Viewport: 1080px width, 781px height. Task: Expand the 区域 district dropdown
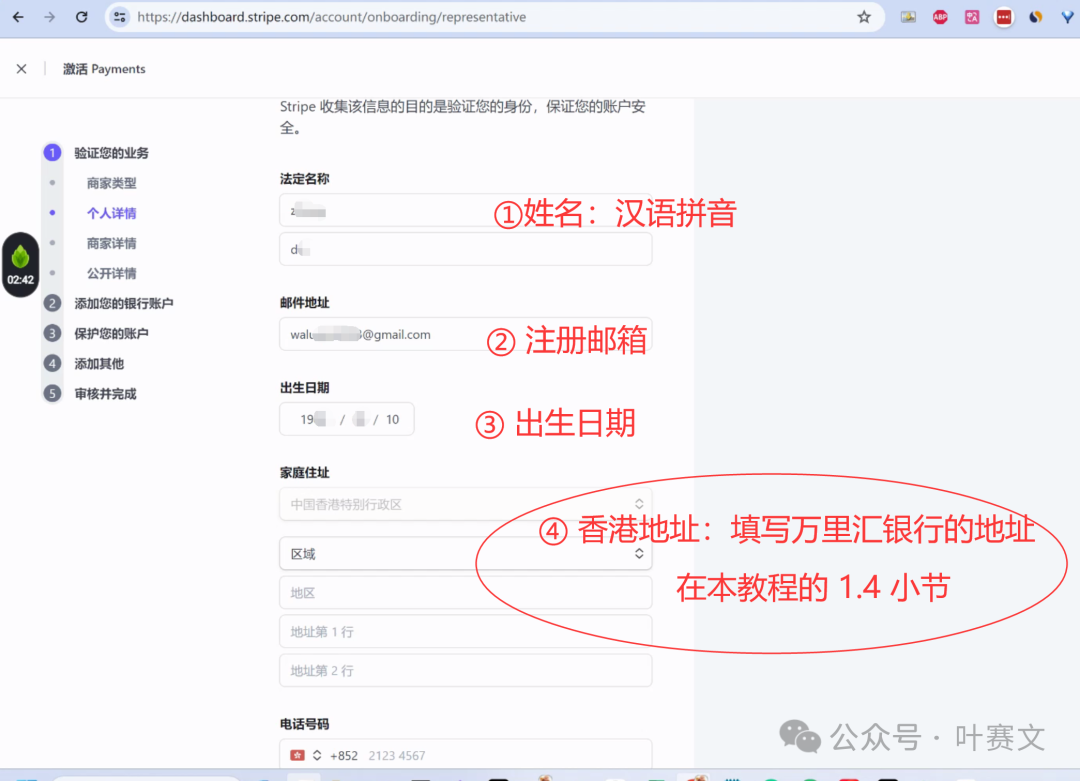465,554
